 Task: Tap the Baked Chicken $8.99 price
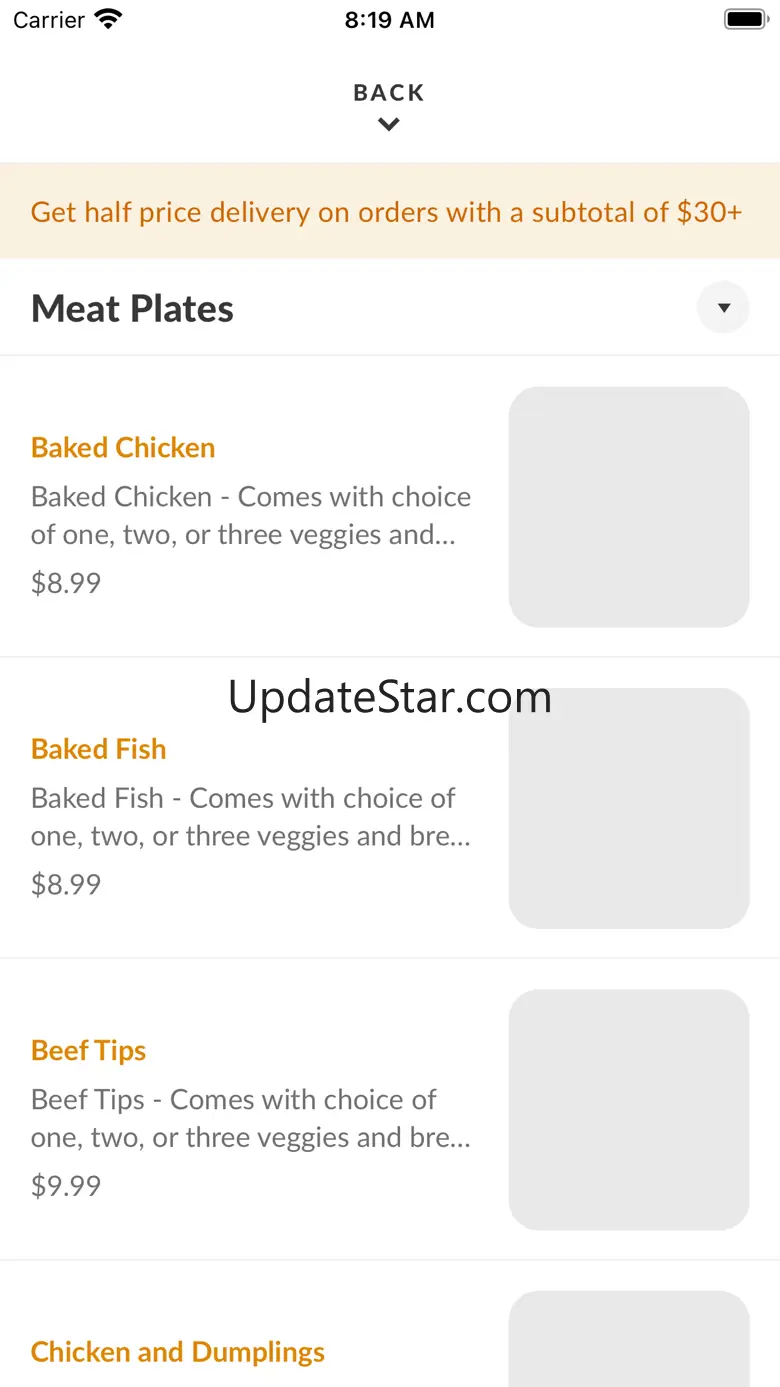[x=66, y=583]
